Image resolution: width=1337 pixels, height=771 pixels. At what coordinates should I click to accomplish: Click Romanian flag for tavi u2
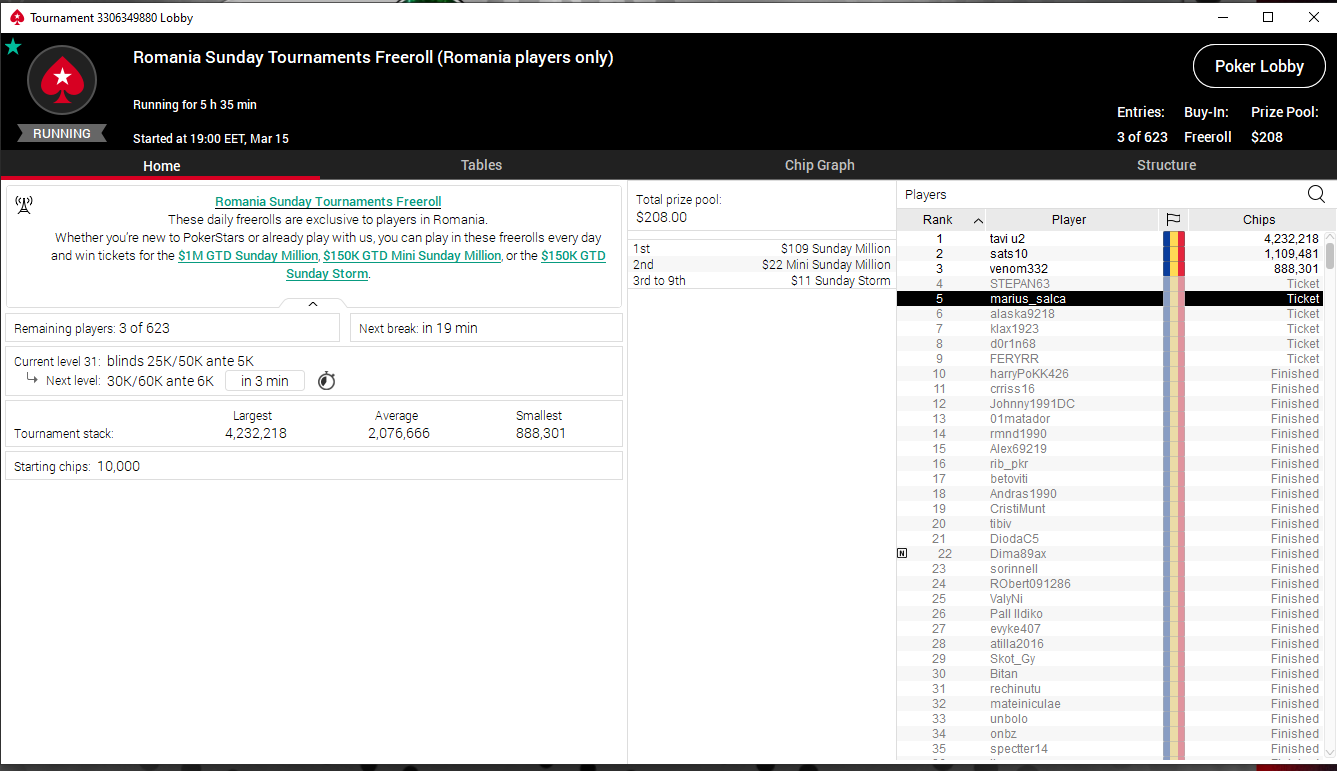coord(1174,239)
